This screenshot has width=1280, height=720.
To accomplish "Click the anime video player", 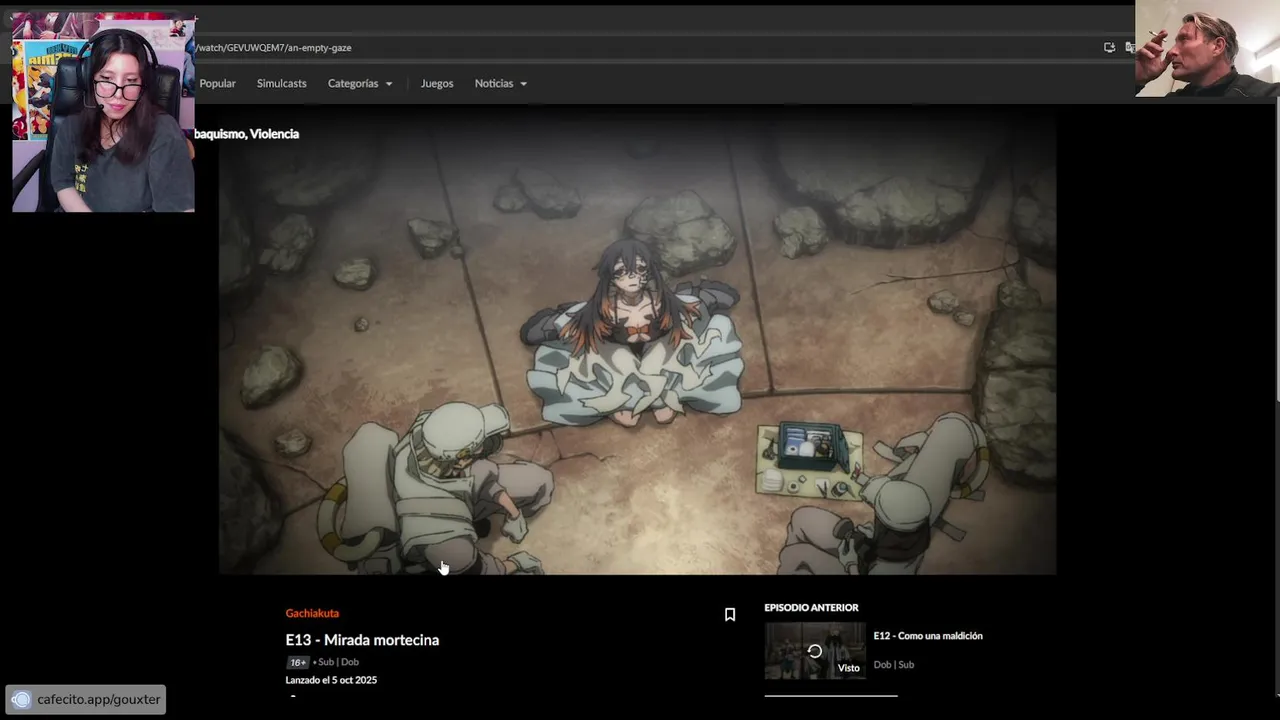I will 638,340.
